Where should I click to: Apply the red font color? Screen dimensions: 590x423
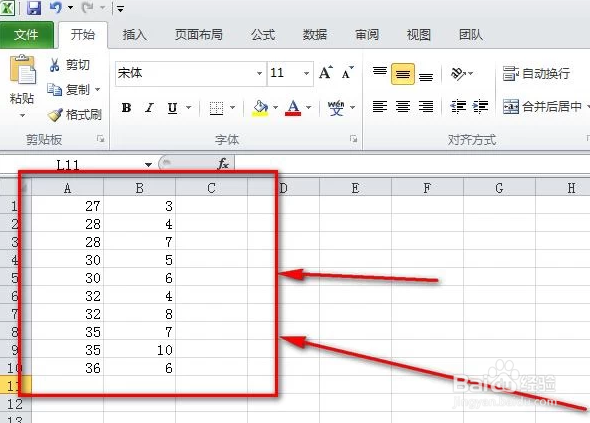(x=293, y=108)
